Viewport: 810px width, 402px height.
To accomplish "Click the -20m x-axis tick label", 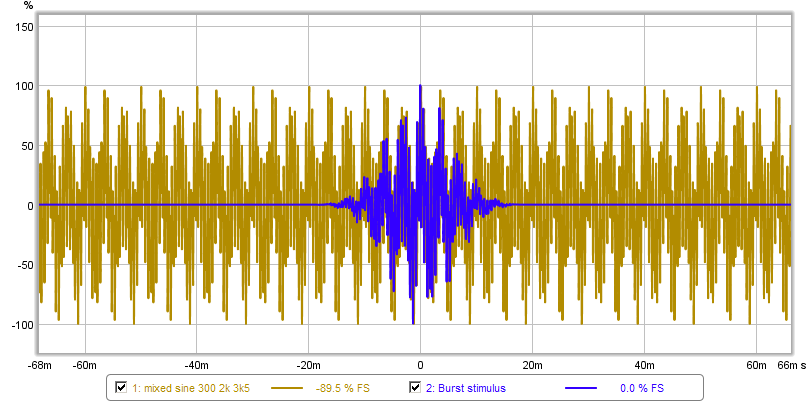I will coord(308,366).
